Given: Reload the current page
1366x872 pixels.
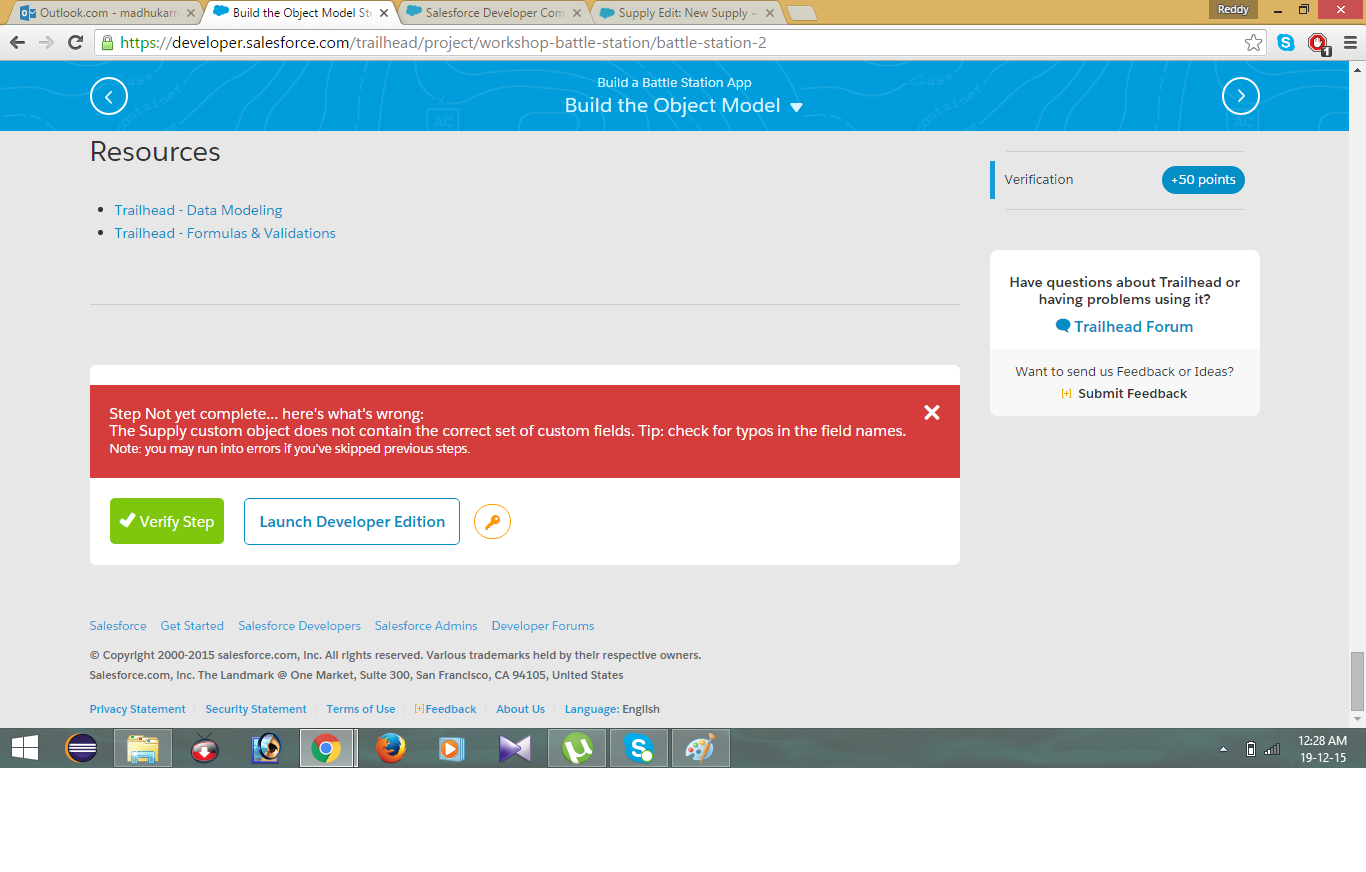Looking at the screenshot, I should click(75, 43).
